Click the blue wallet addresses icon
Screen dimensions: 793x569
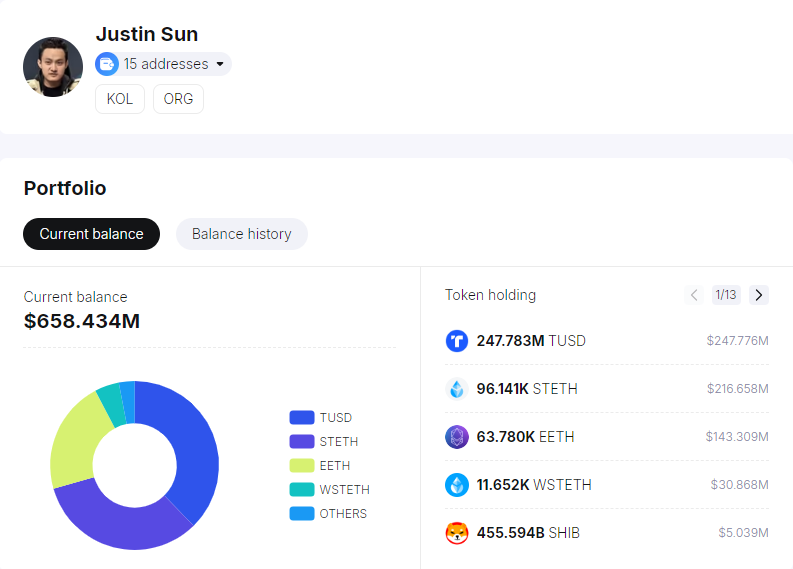point(107,64)
